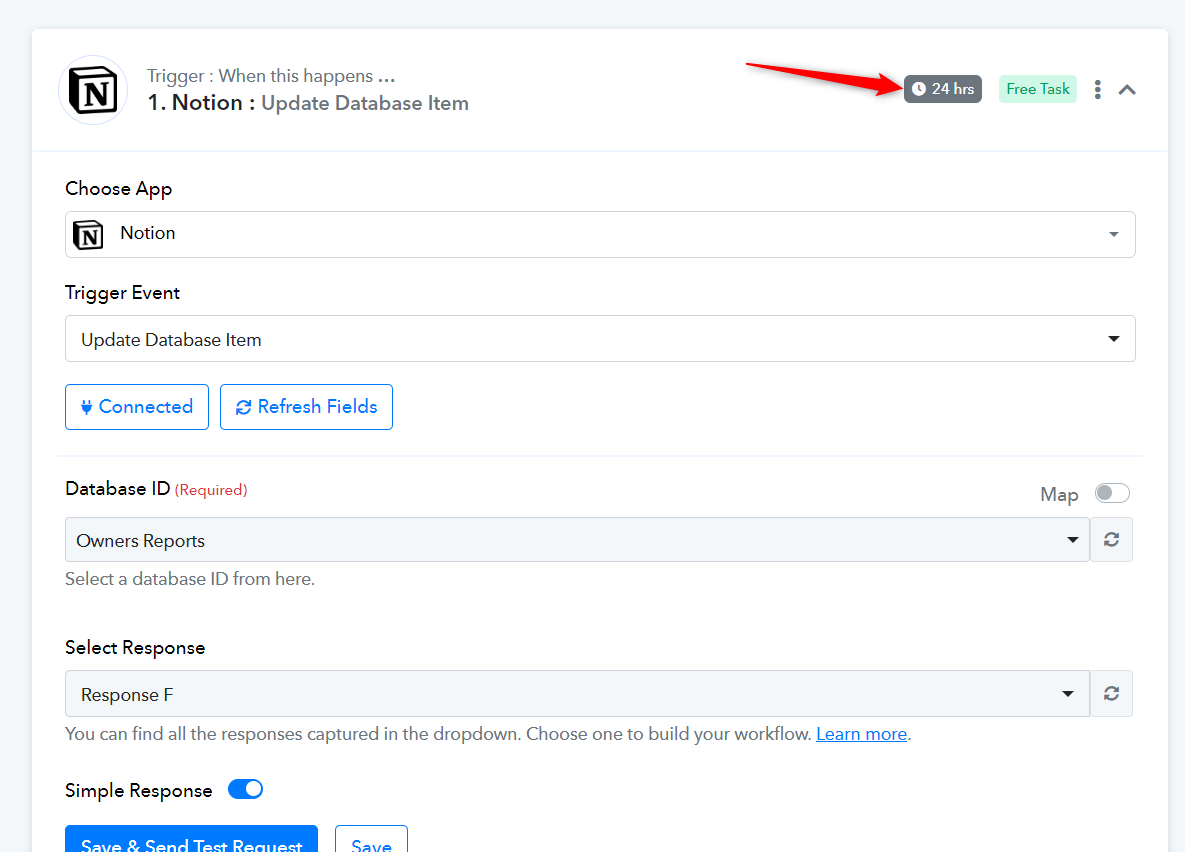Screen dimensions: 1185x852
Task: Toggle the Simple Response switch
Action: [246, 789]
